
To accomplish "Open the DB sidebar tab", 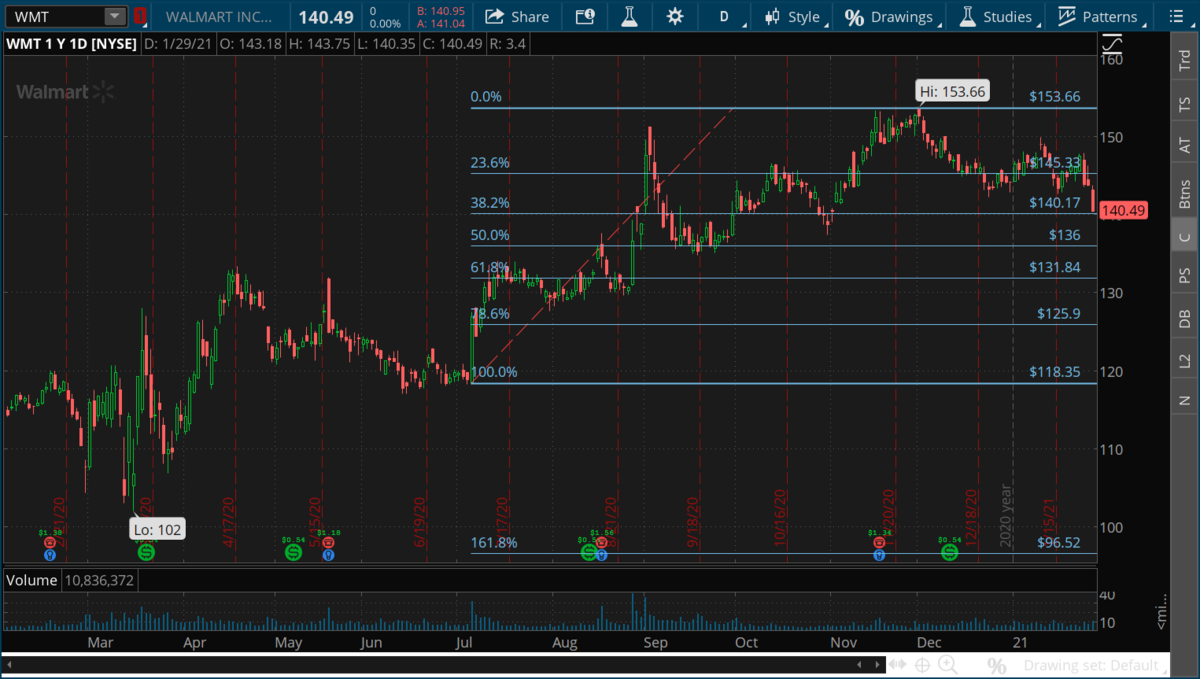I will coord(1185,318).
